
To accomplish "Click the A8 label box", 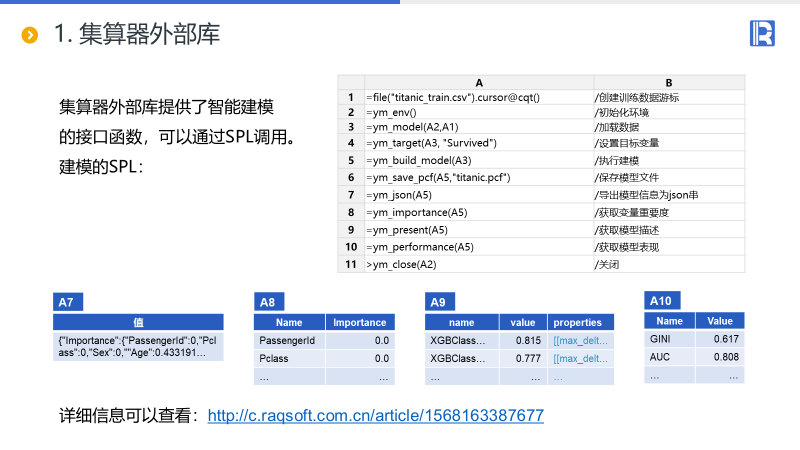I will (269, 302).
